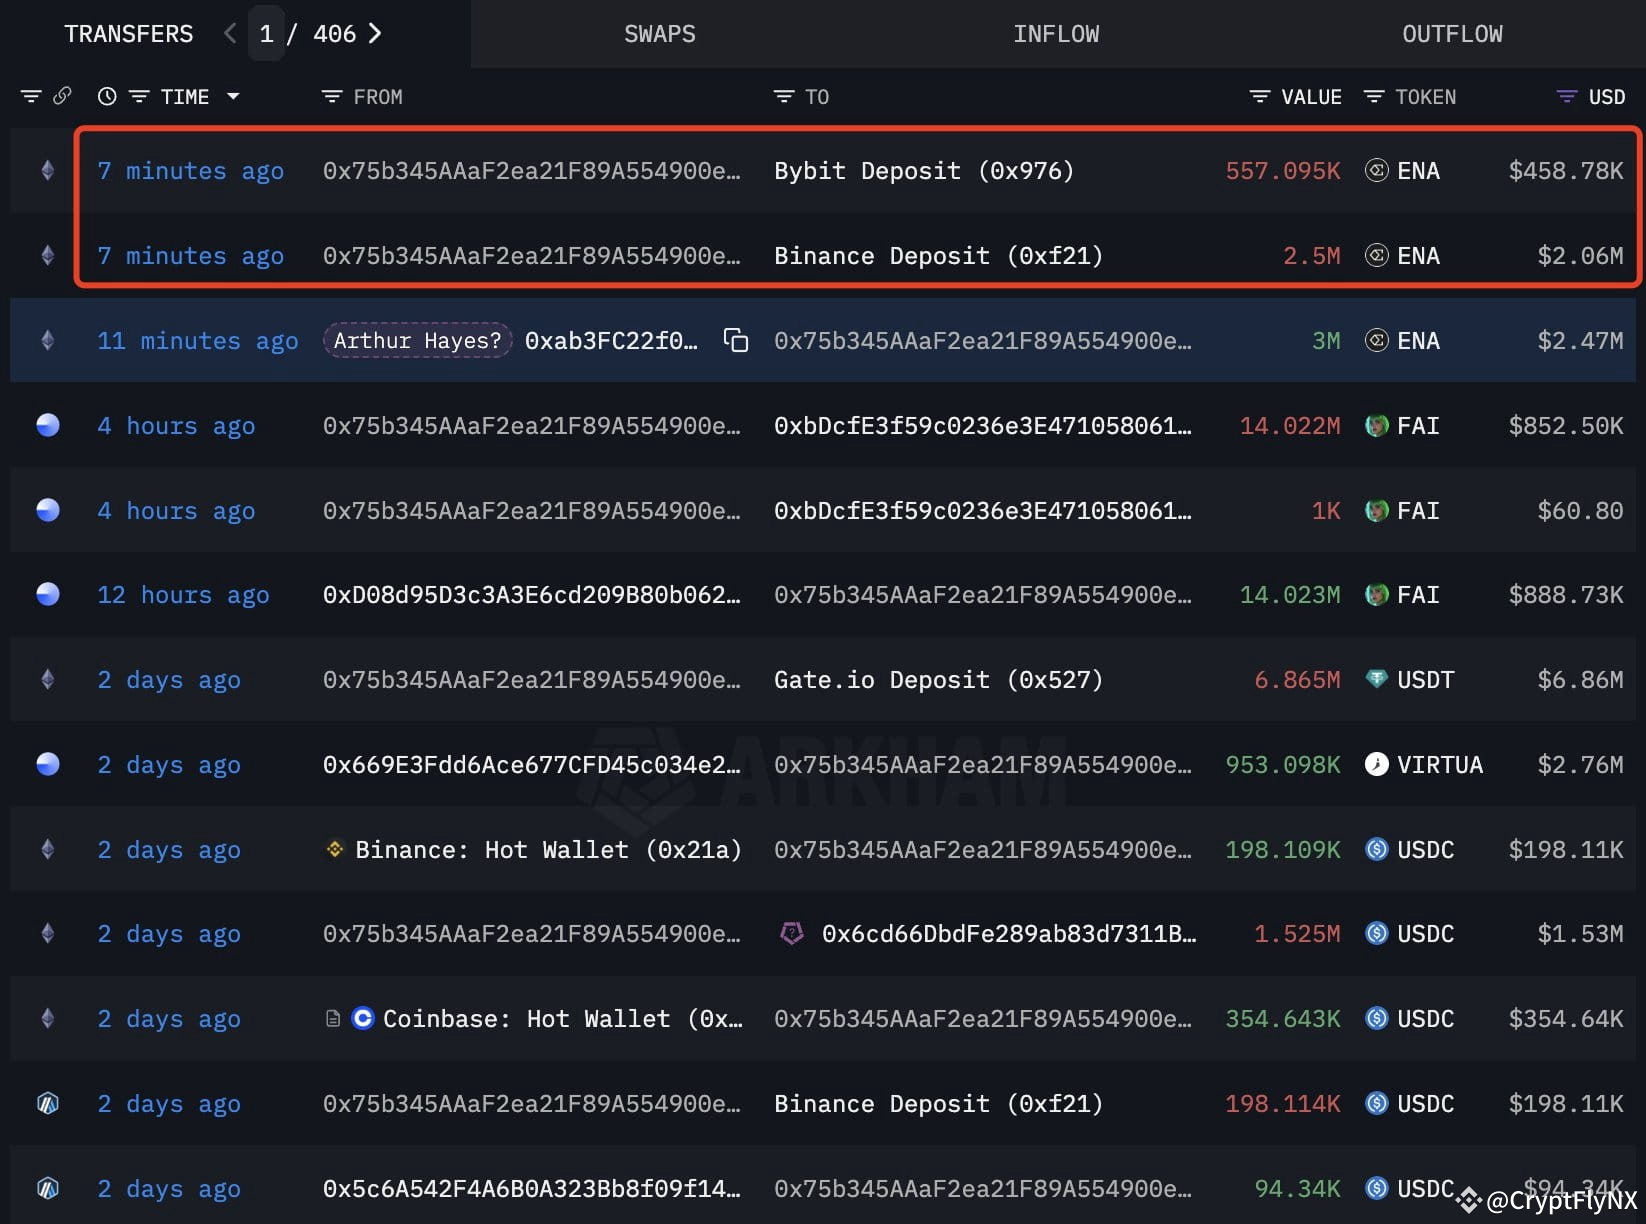Expand the TIME sort dropdown arrow

[233, 97]
